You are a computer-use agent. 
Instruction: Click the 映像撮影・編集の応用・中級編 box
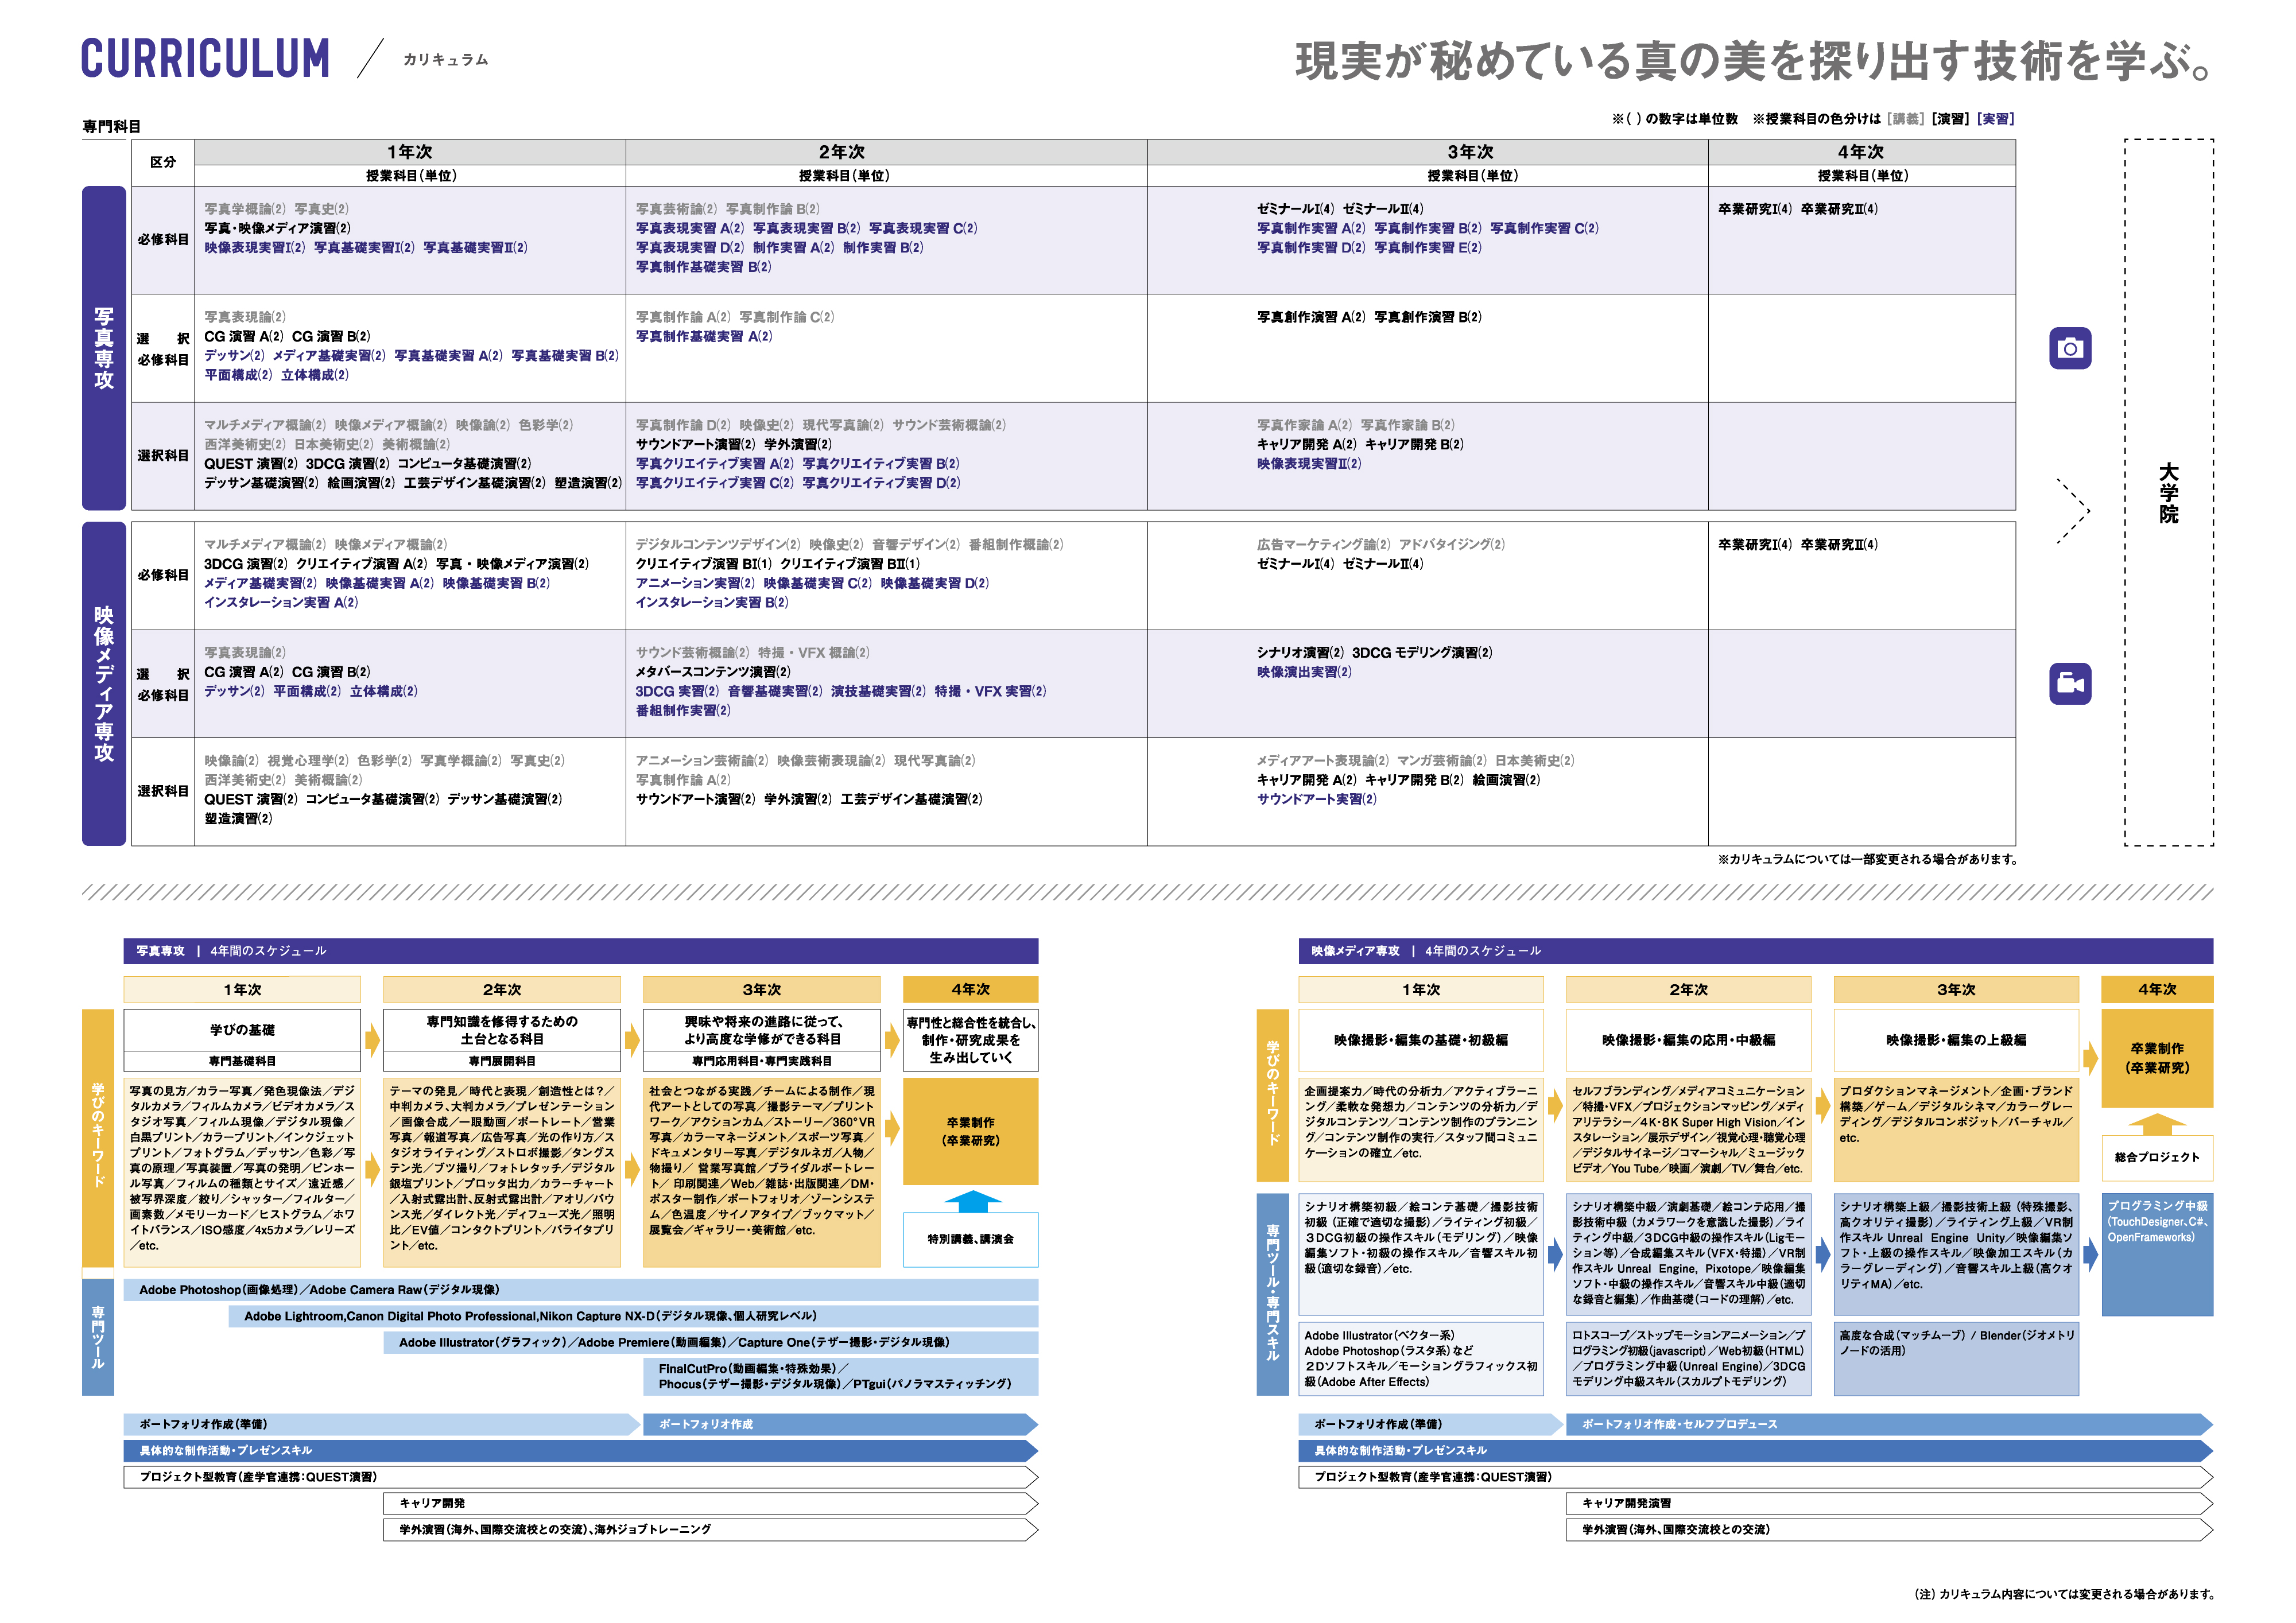1688,1041
